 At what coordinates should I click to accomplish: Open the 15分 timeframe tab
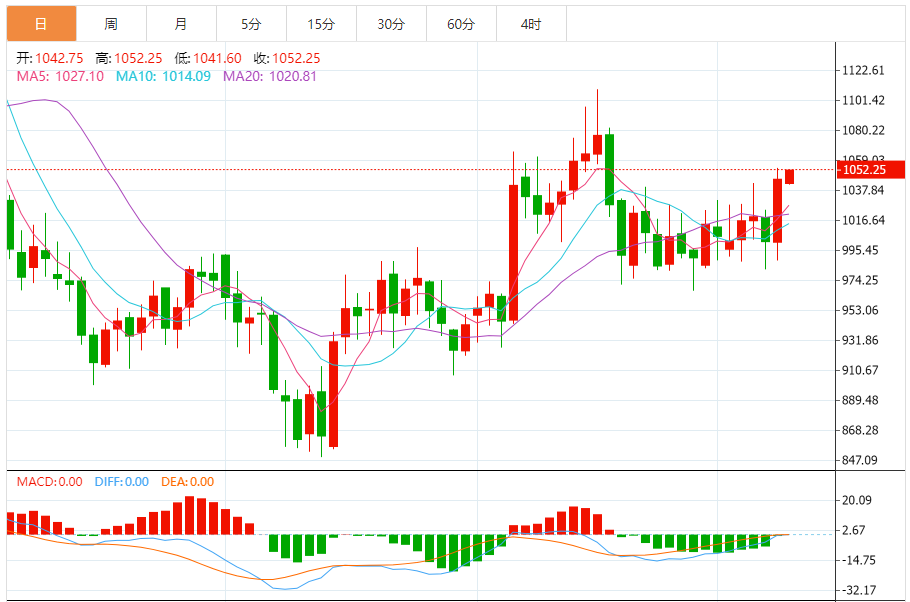point(322,24)
